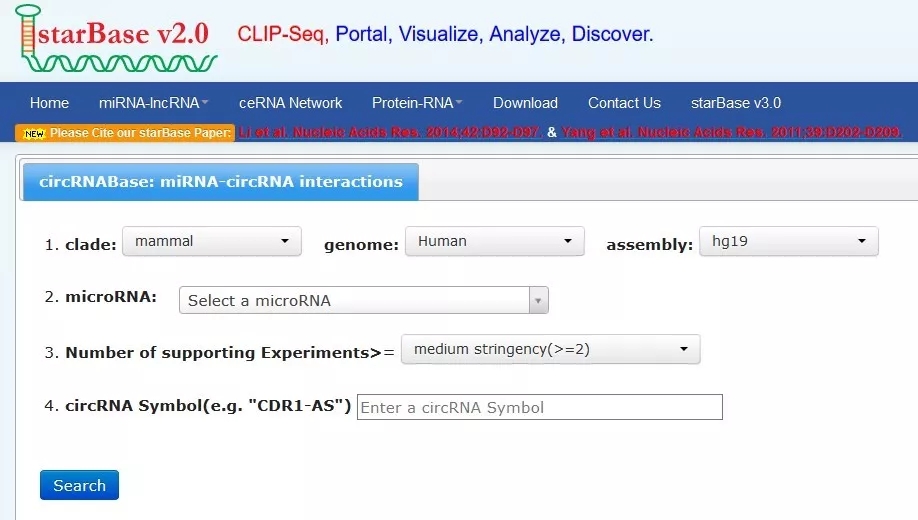Image resolution: width=918 pixels, height=520 pixels.
Task: Click the CLIP-Seq tagline text
Action: pos(445,34)
